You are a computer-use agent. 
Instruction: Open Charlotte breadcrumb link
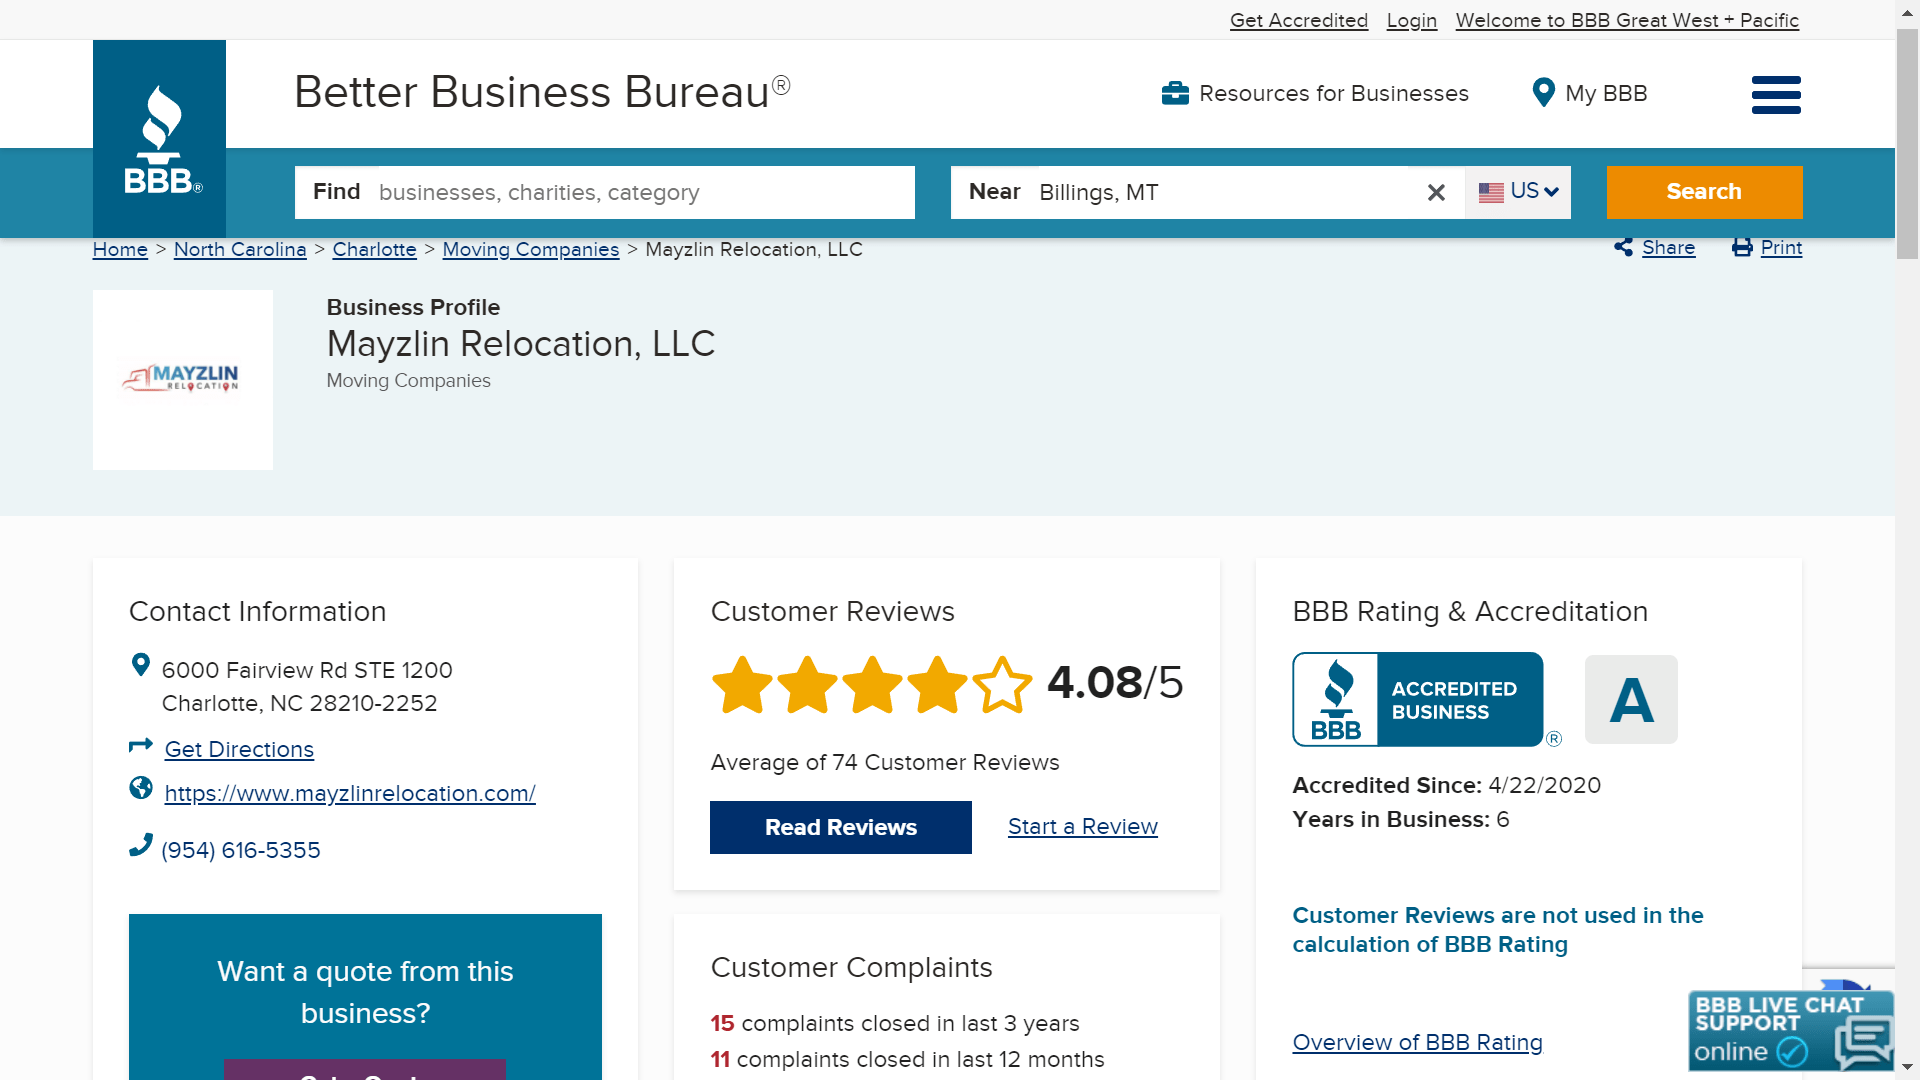coord(374,249)
